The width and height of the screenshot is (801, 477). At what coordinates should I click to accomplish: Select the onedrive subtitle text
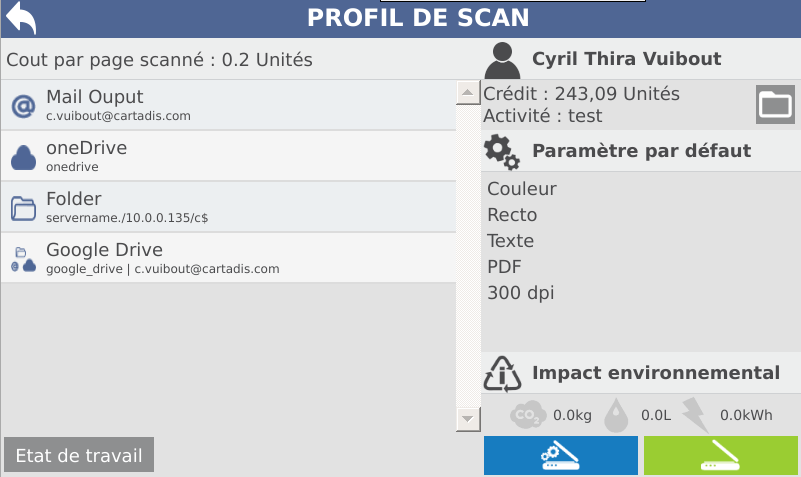tap(72, 167)
